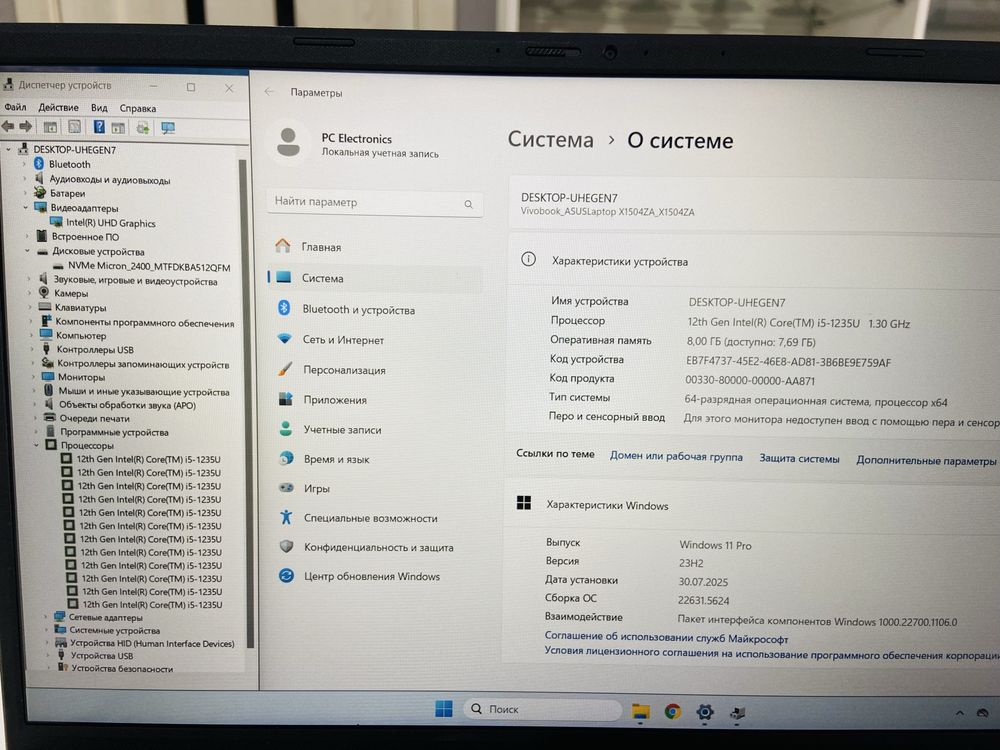The image size is (1000, 750).
Task: Expand the Аудиовходы и аудиовыходы node
Action: click(x=25, y=179)
